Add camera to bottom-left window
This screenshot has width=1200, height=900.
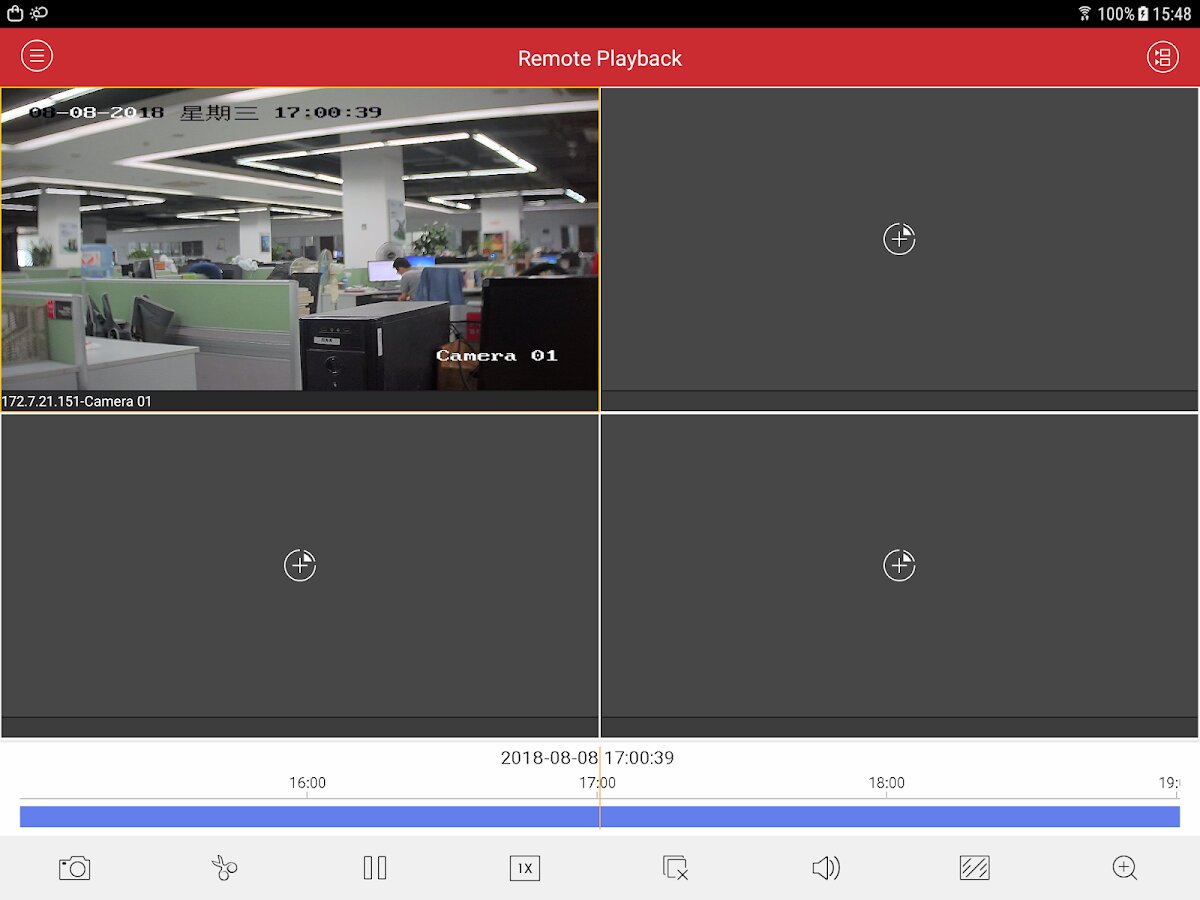click(x=300, y=565)
